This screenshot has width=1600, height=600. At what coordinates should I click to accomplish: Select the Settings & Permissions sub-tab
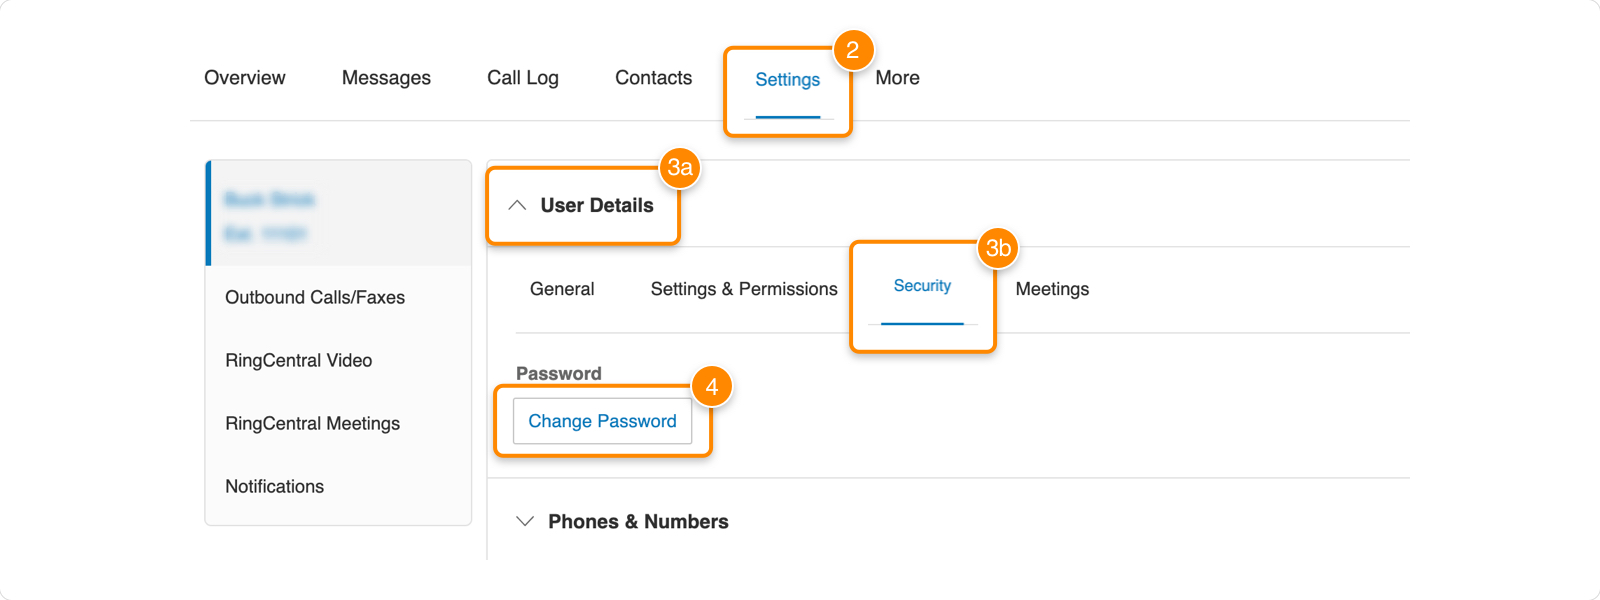743,289
